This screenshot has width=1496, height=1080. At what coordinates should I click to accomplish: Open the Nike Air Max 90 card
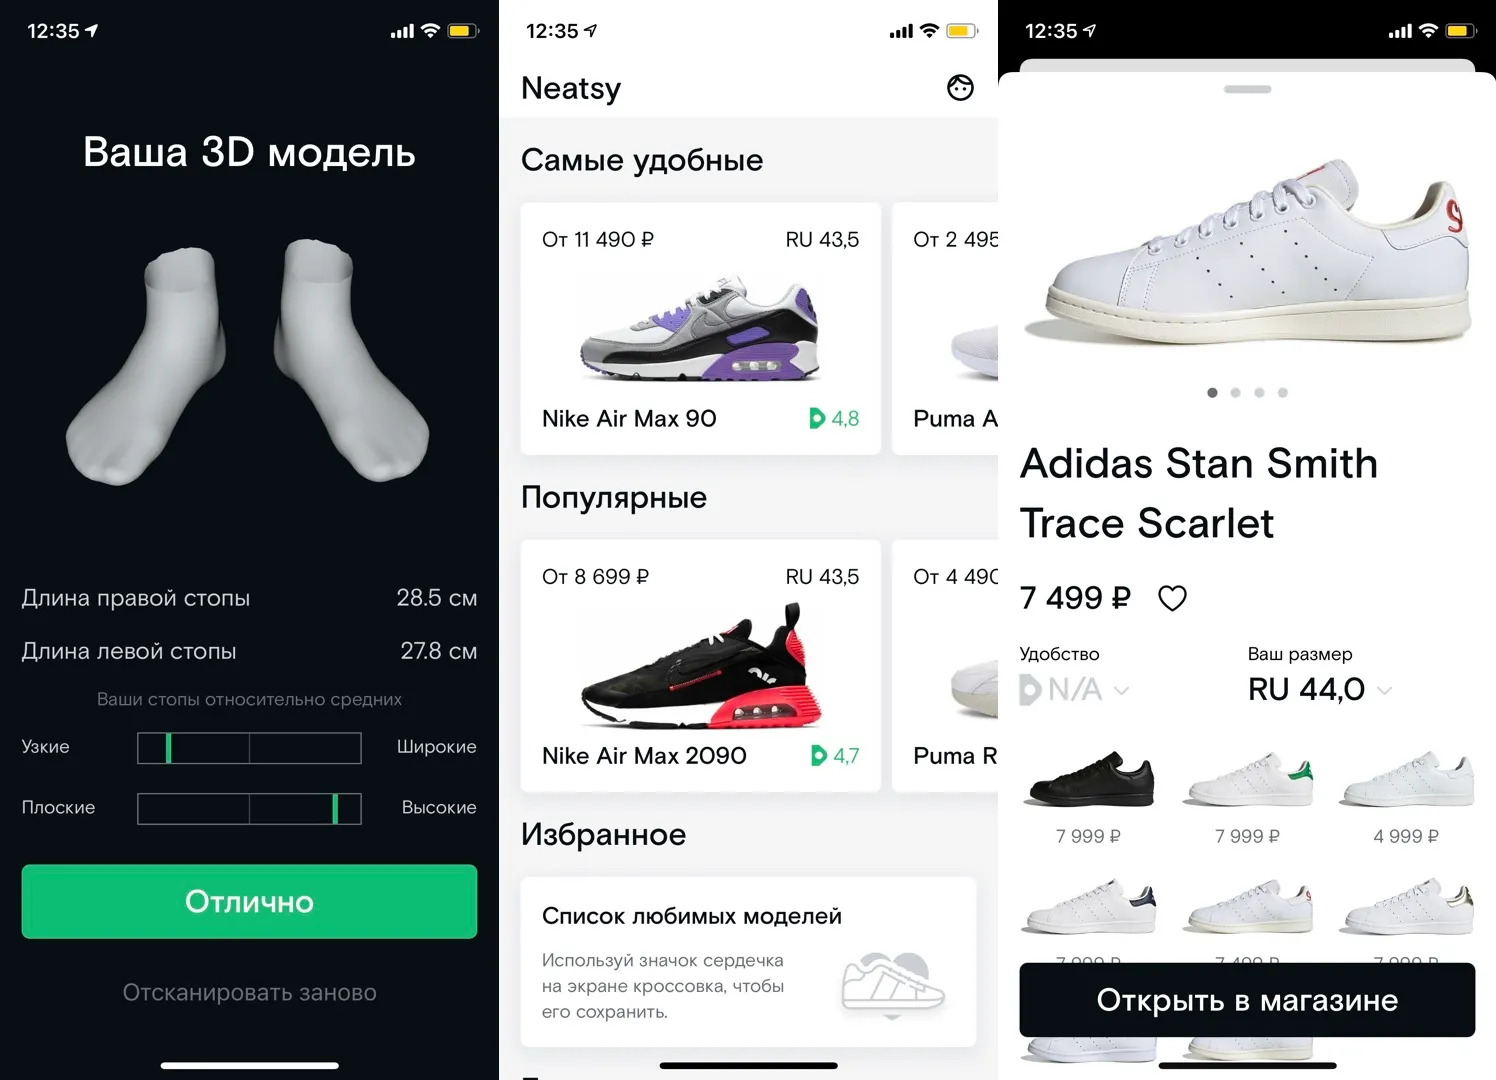point(700,329)
